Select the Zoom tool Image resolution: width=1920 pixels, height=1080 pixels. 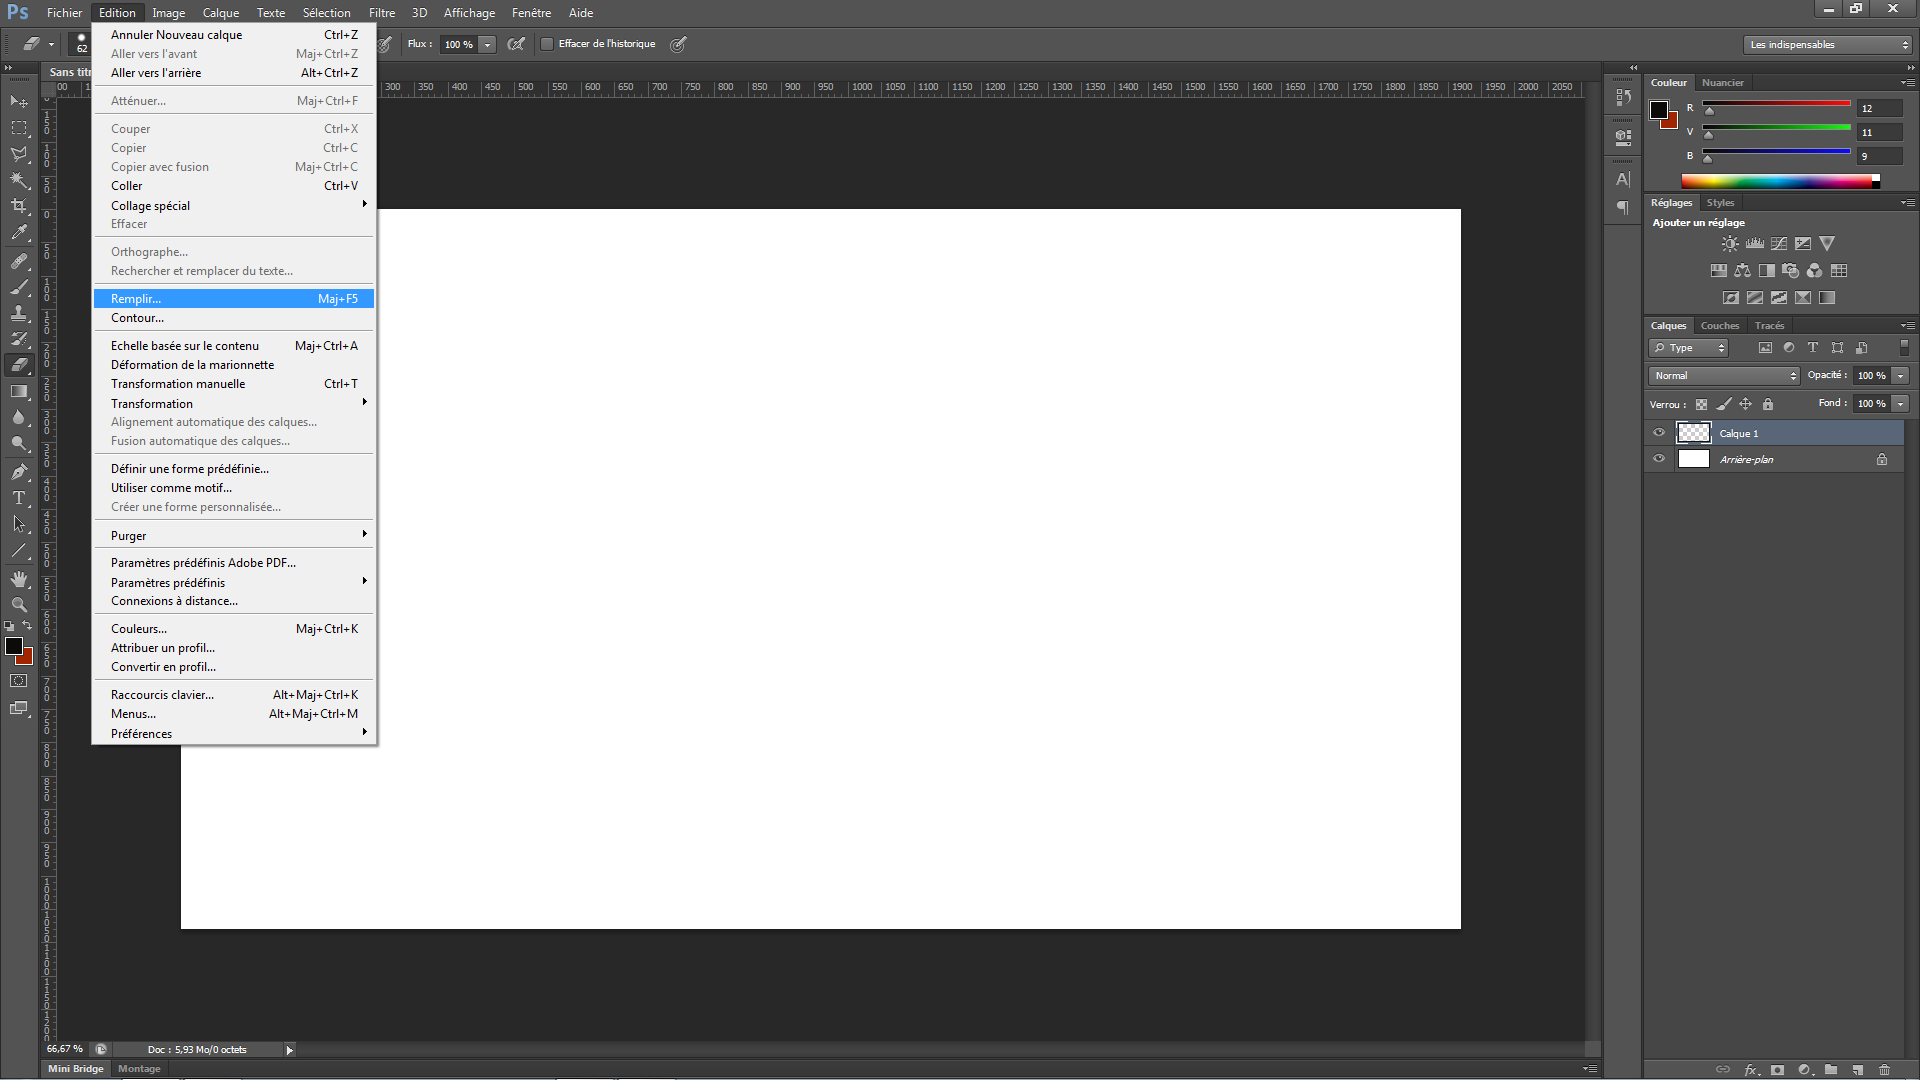point(19,605)
